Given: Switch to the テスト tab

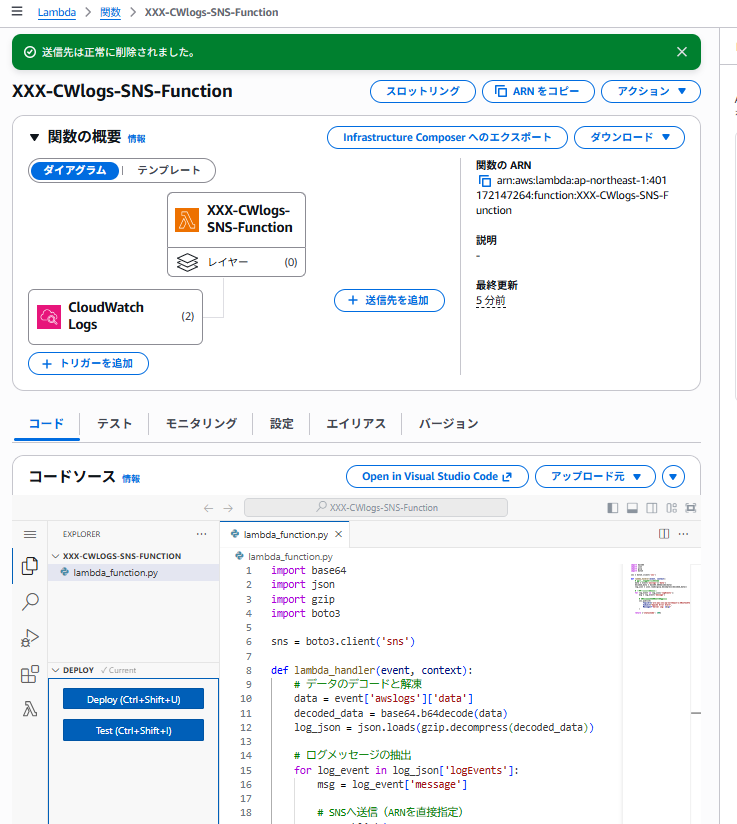Looking at the screenshot, I should 114,424.
